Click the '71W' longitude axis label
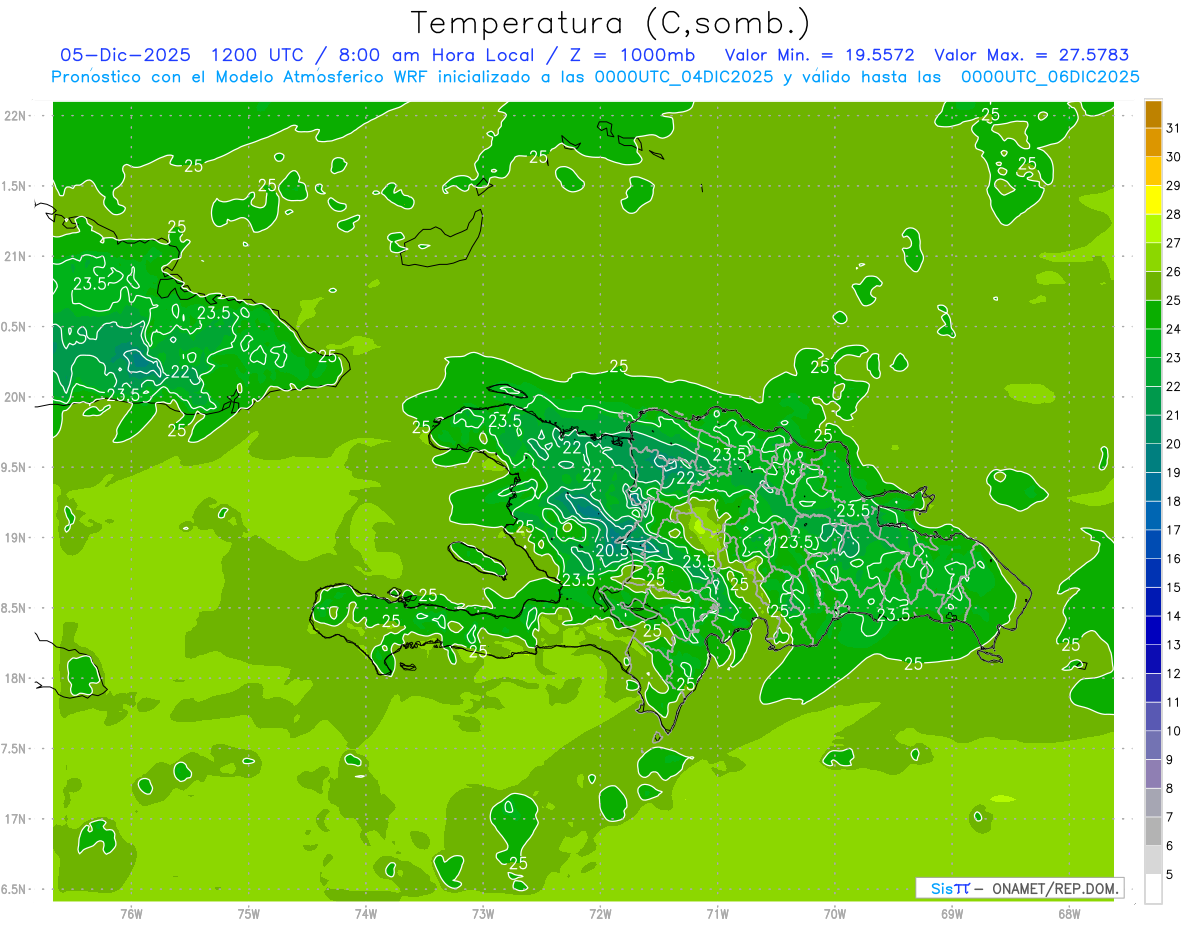Screen dimensions: 1200x927 [x=717, y=913]
